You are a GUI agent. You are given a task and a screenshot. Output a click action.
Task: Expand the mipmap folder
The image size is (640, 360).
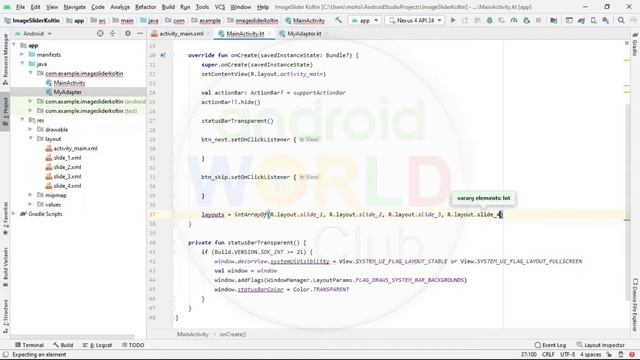coord(31,195)
